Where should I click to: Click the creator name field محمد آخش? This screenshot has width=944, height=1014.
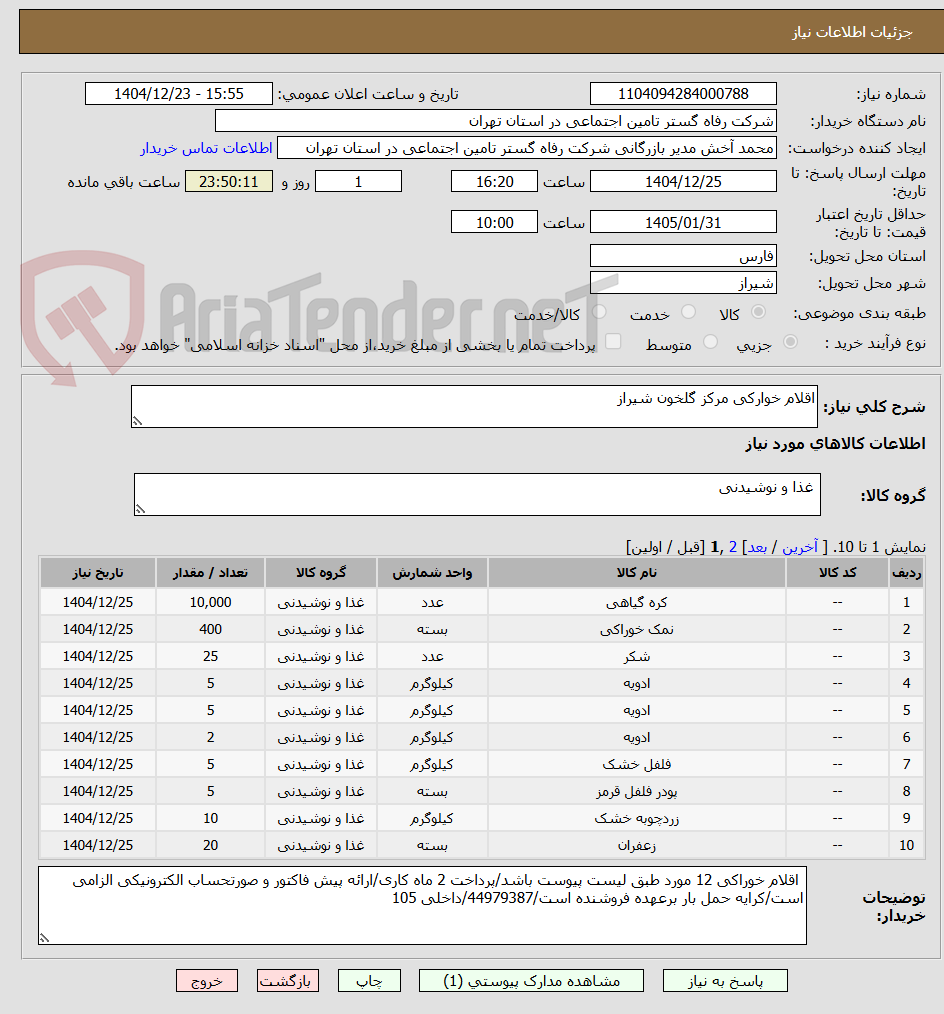526,148
